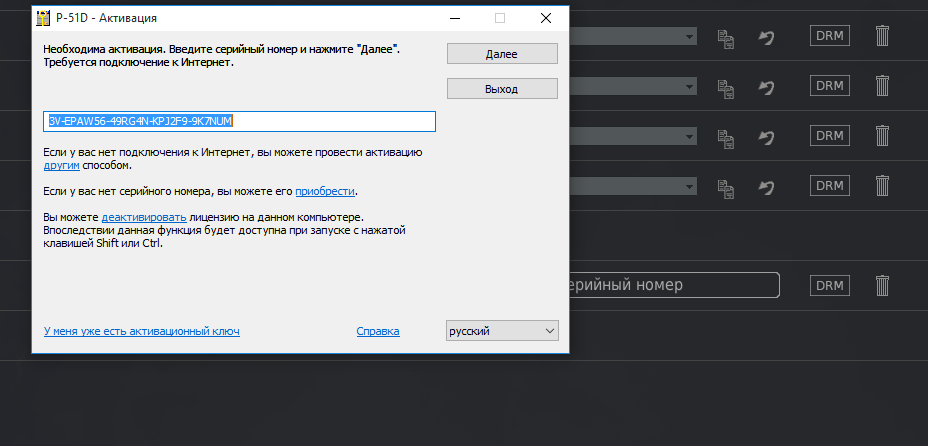Click the Выход button to exit activation

coord(502,89)
